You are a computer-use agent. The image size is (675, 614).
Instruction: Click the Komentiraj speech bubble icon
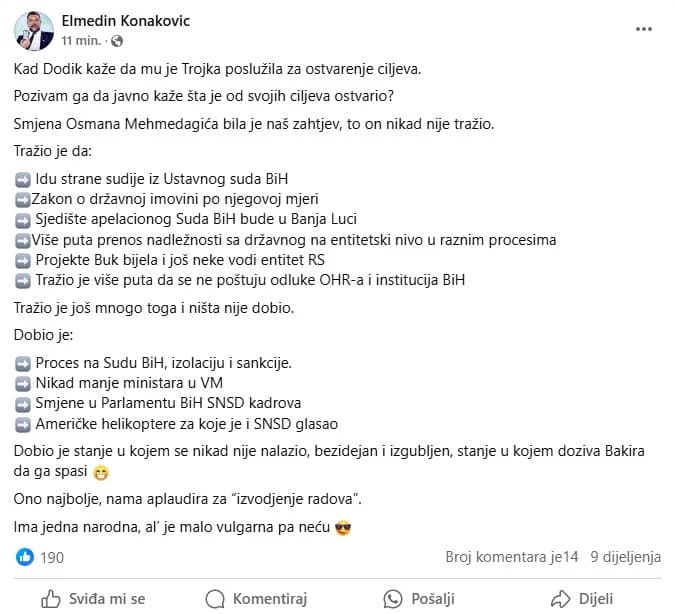coord(215,598)
